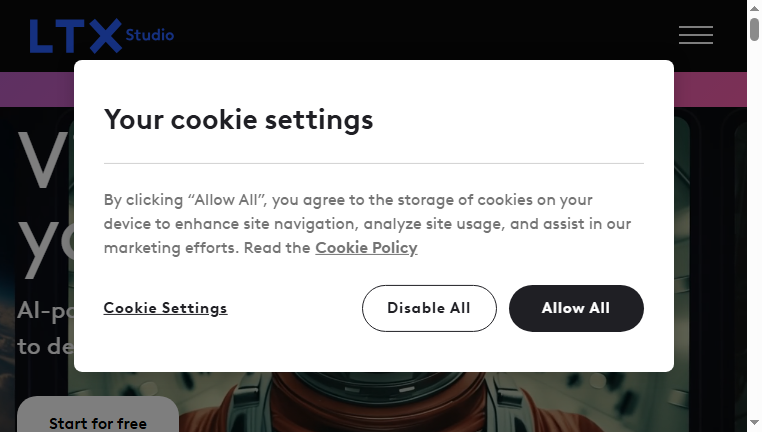Click the Studio wordmark beside the logo
The width and height of the screenshot is (762, 432).
click(150, 35)
